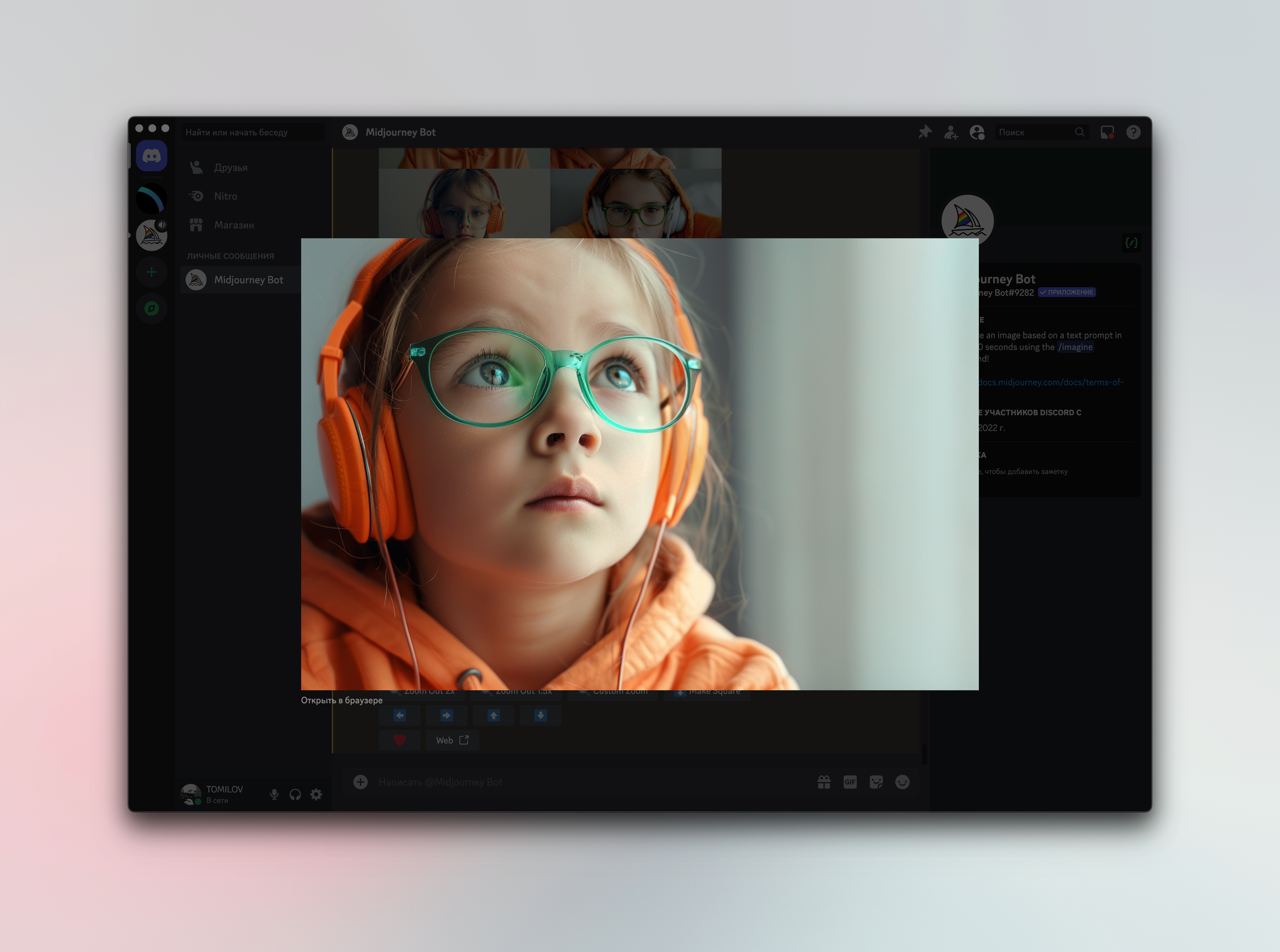Open the GIF picker
1280x952 pixels.
click(x=850, y=782)
